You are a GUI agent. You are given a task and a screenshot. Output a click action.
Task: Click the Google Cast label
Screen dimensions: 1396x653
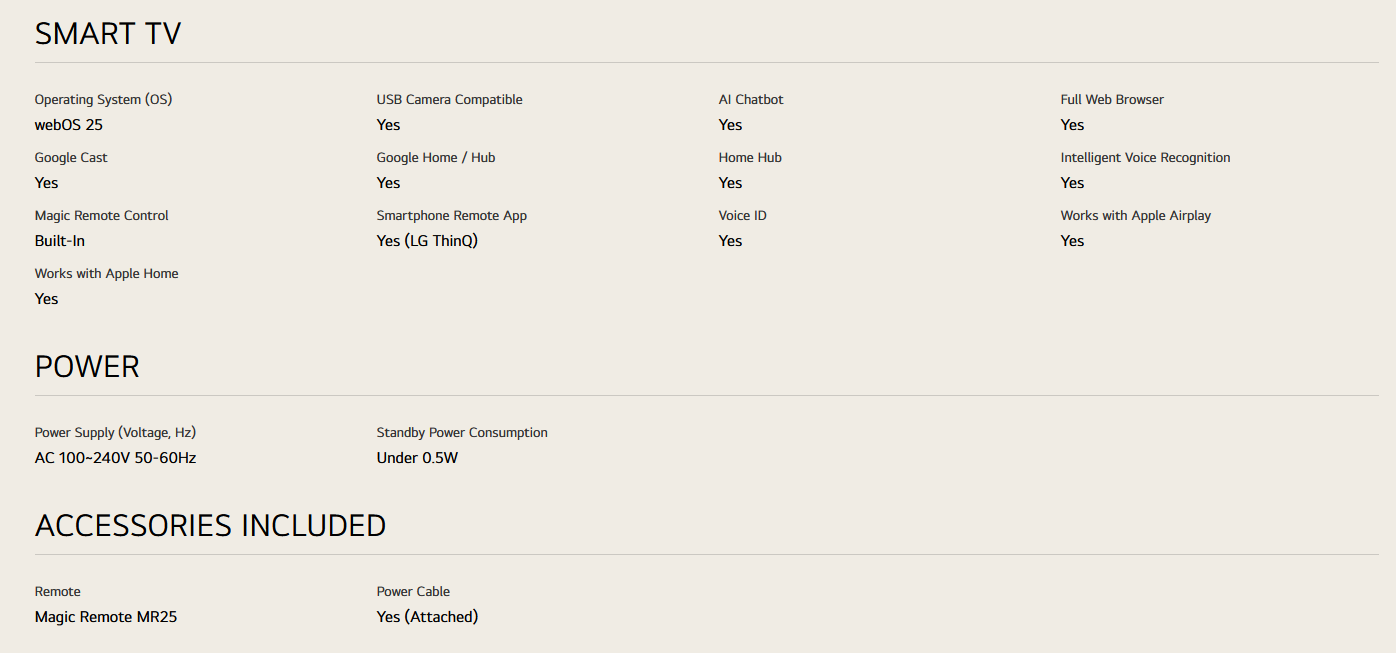(71, 158)
